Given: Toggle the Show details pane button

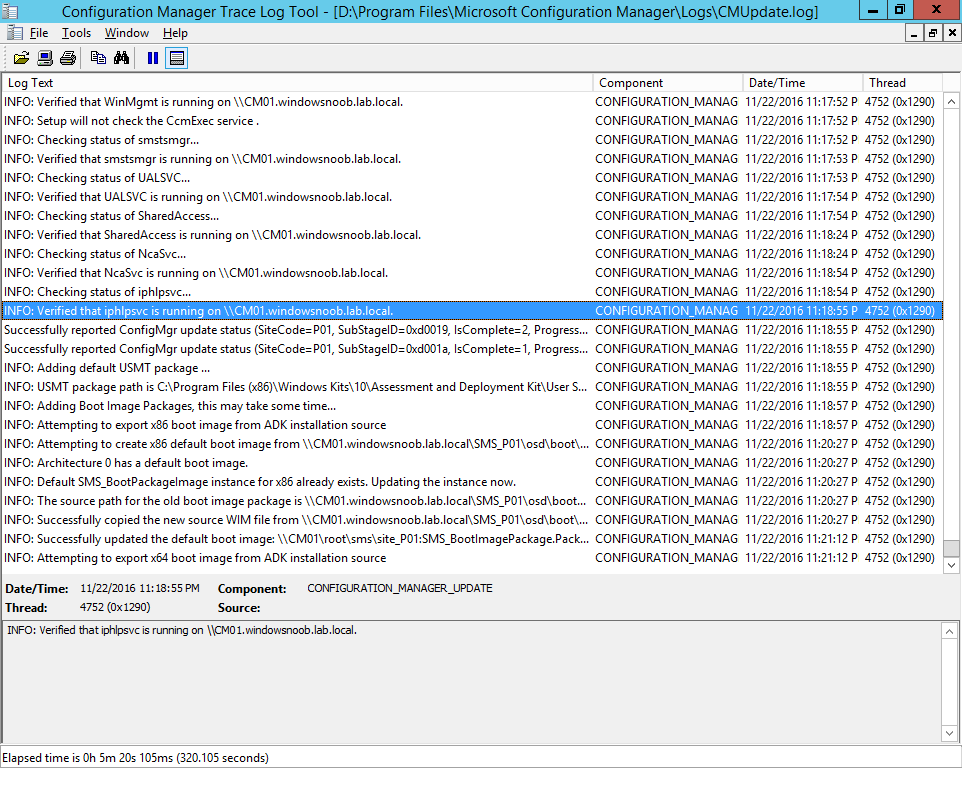Looking at the screenshot, I should click(177, 58).
